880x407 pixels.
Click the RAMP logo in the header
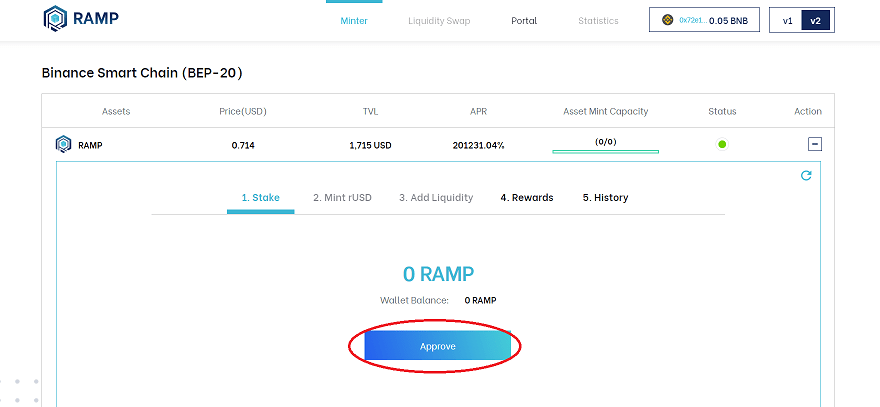(81, 19)
